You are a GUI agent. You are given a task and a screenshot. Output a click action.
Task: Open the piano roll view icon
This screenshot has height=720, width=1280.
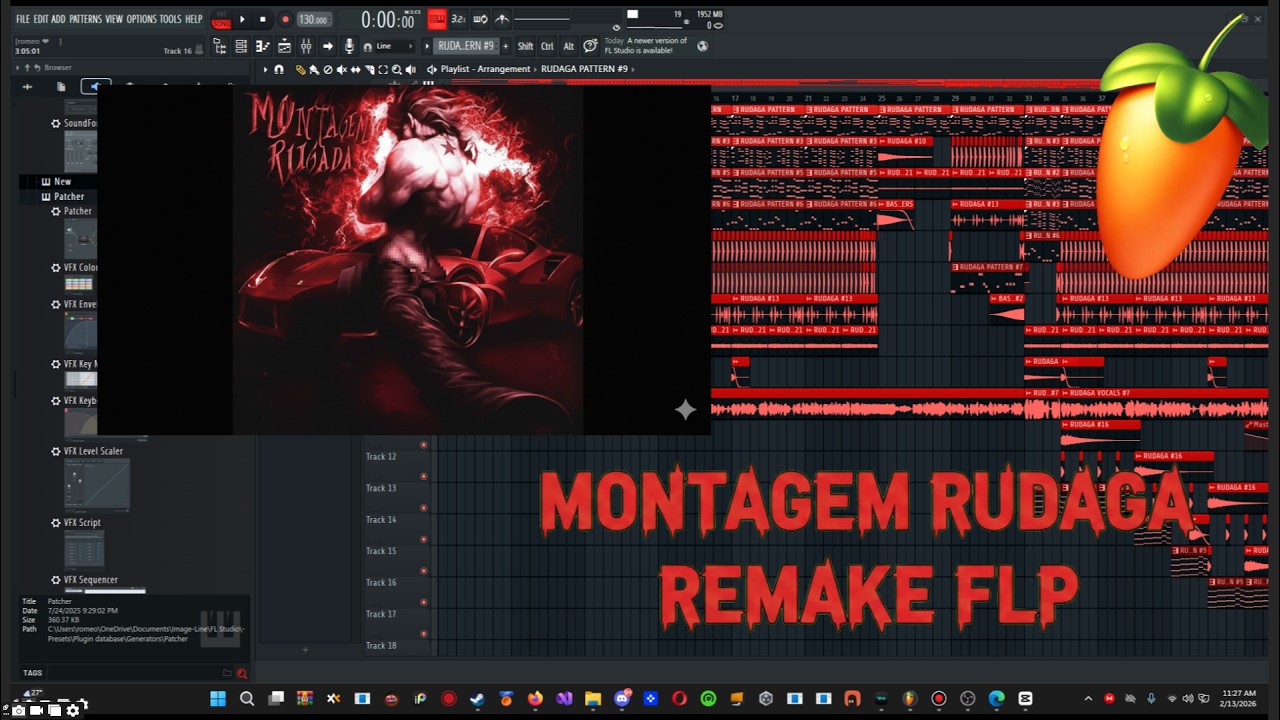(x=263, y=46)
